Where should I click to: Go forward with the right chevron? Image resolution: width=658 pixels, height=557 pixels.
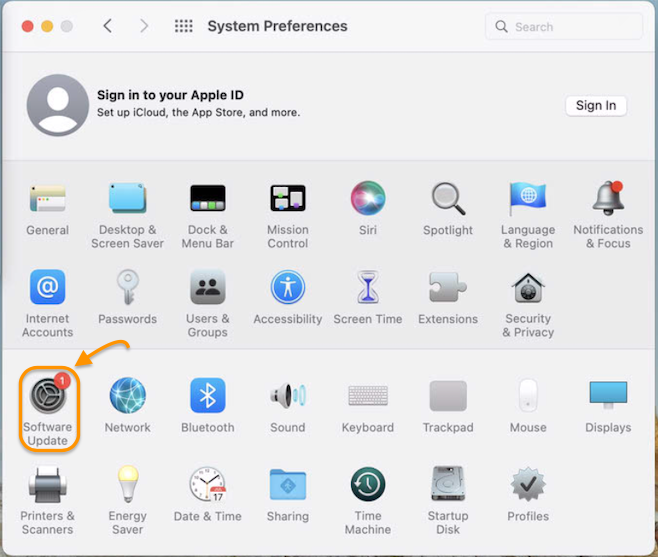tap(144, 26)
